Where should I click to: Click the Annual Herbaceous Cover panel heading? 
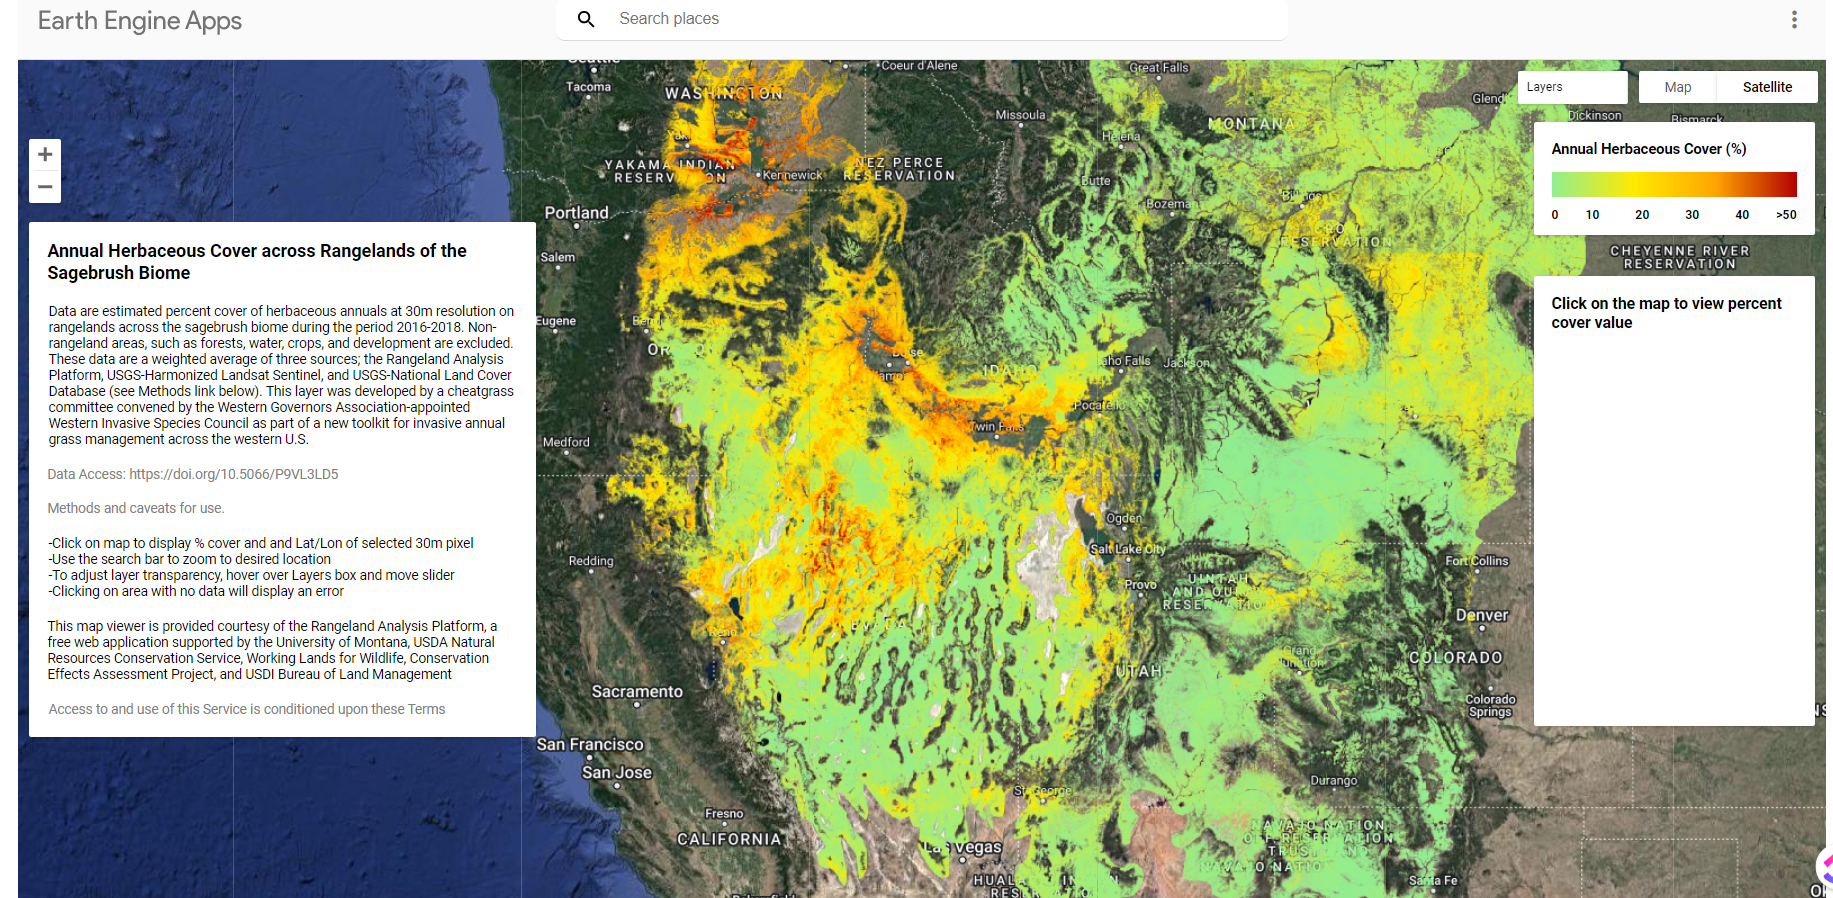(x=257, y=262)
